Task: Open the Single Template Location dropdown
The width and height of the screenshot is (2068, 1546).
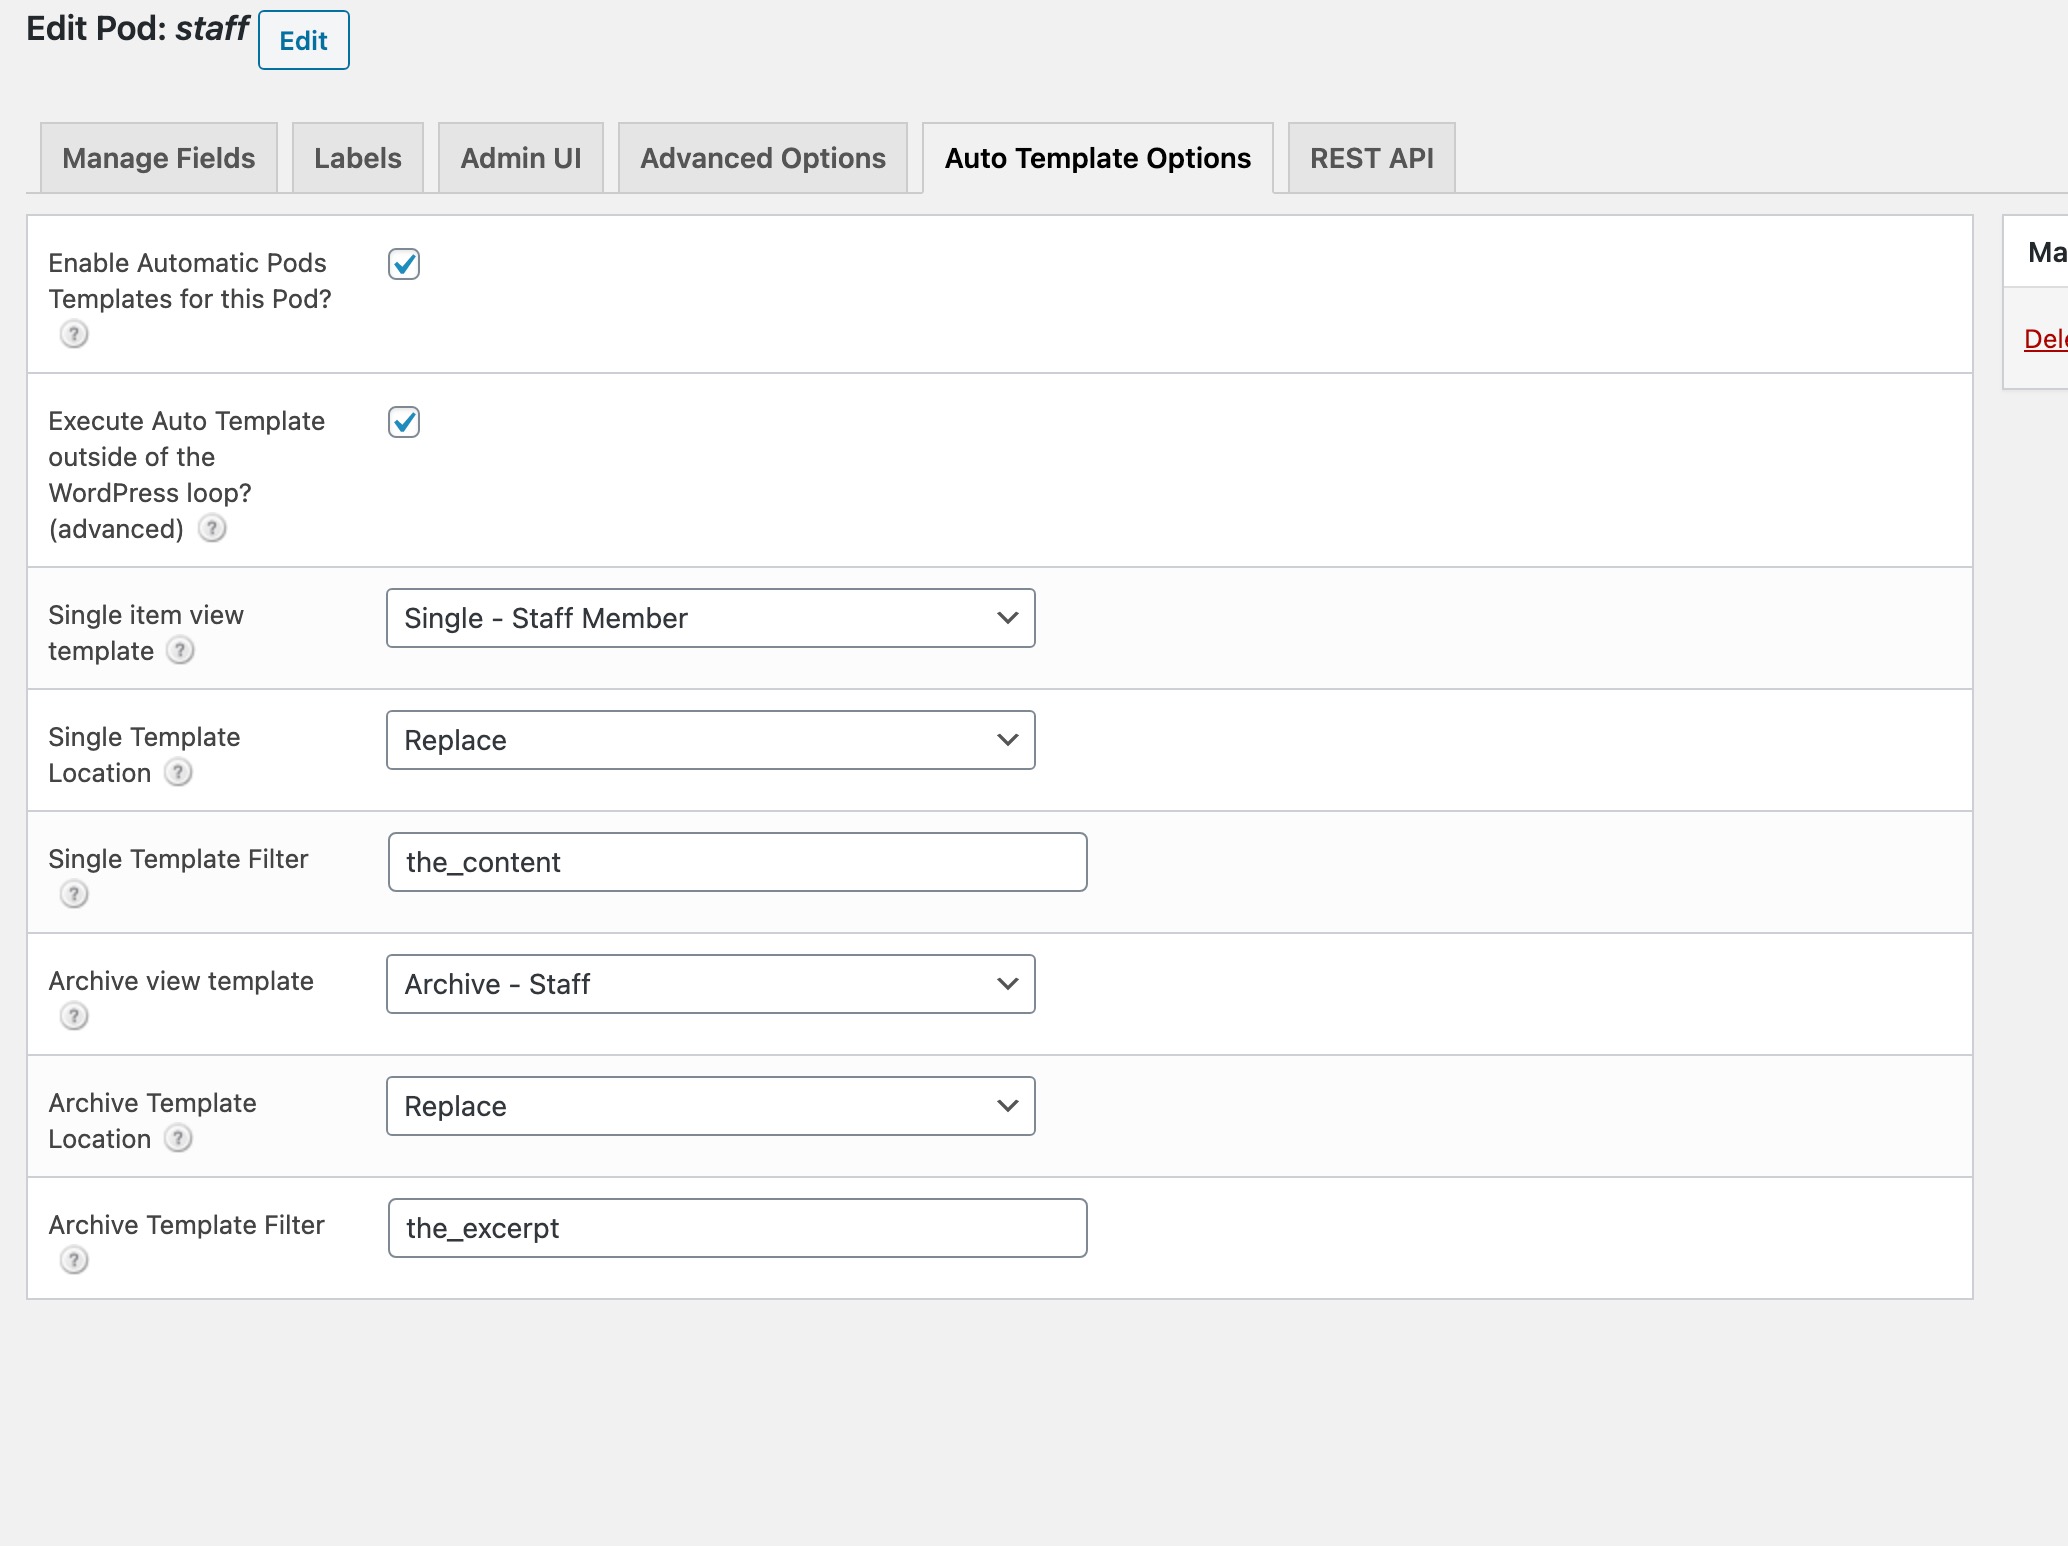Action: click(x=710, y=740)
